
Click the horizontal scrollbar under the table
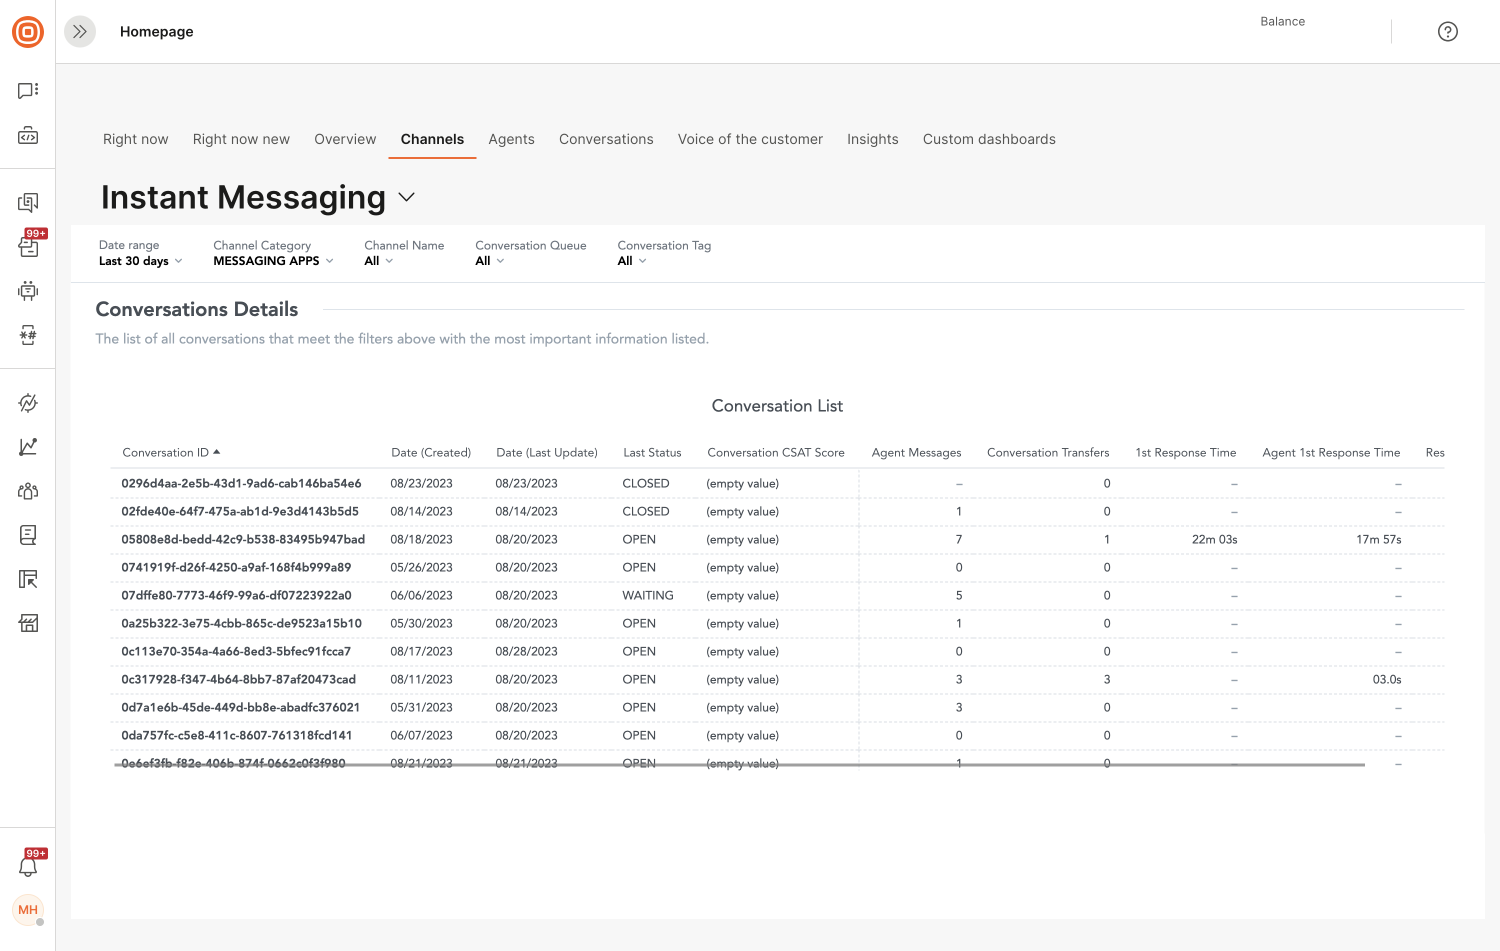point(740,765)
